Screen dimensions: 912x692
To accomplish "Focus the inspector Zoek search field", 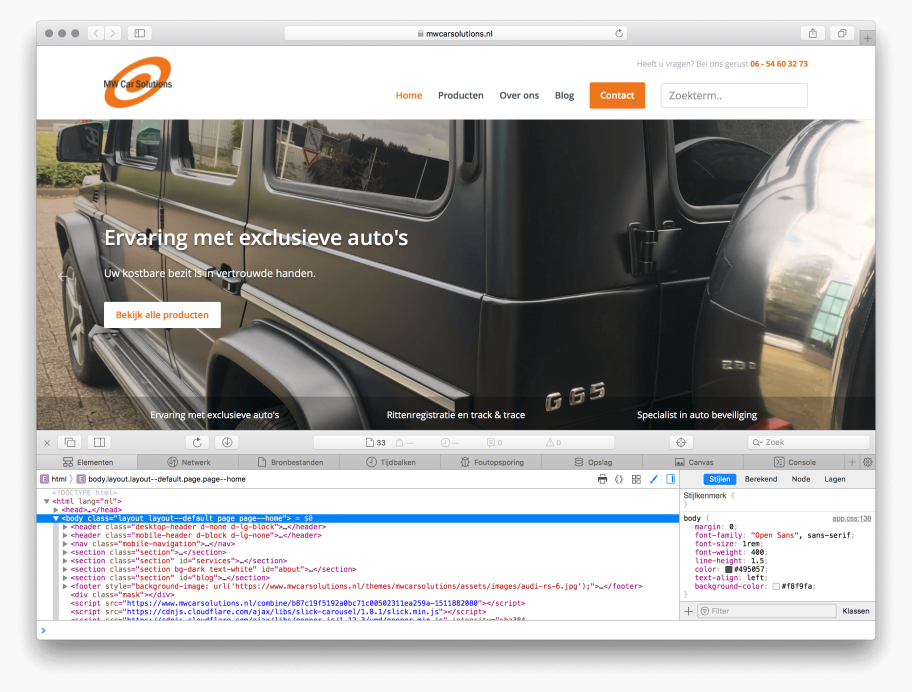I will click(x=808, y=443).
